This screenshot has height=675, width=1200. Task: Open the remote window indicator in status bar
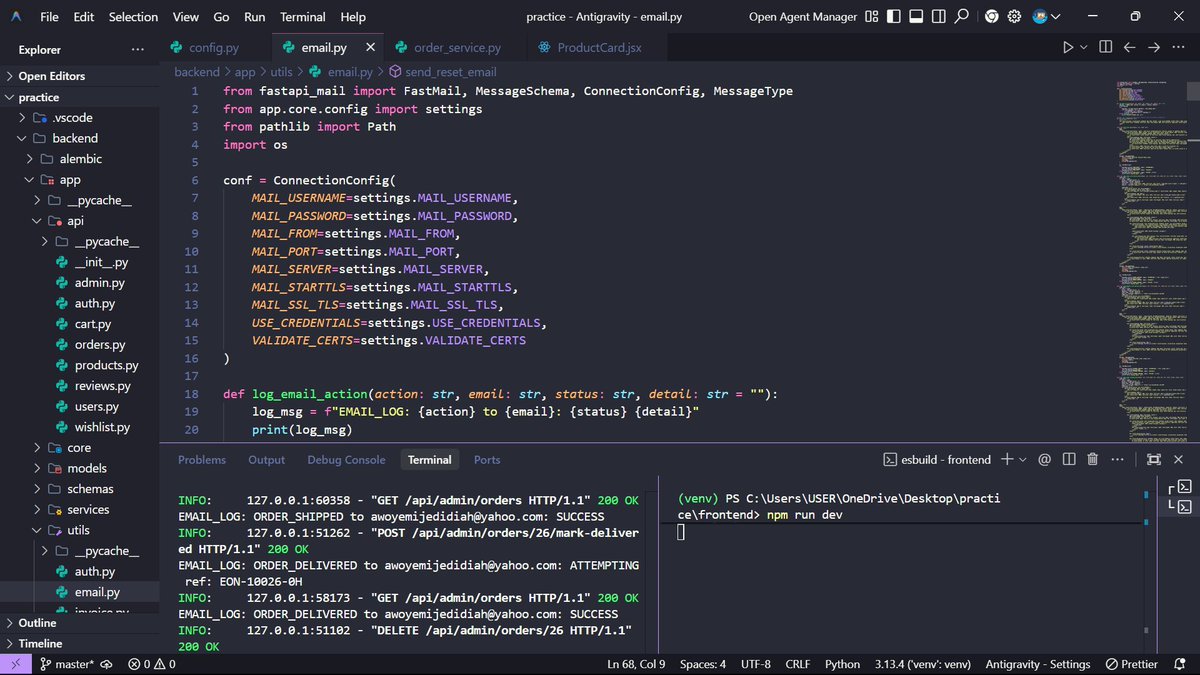tap(14, 664)
